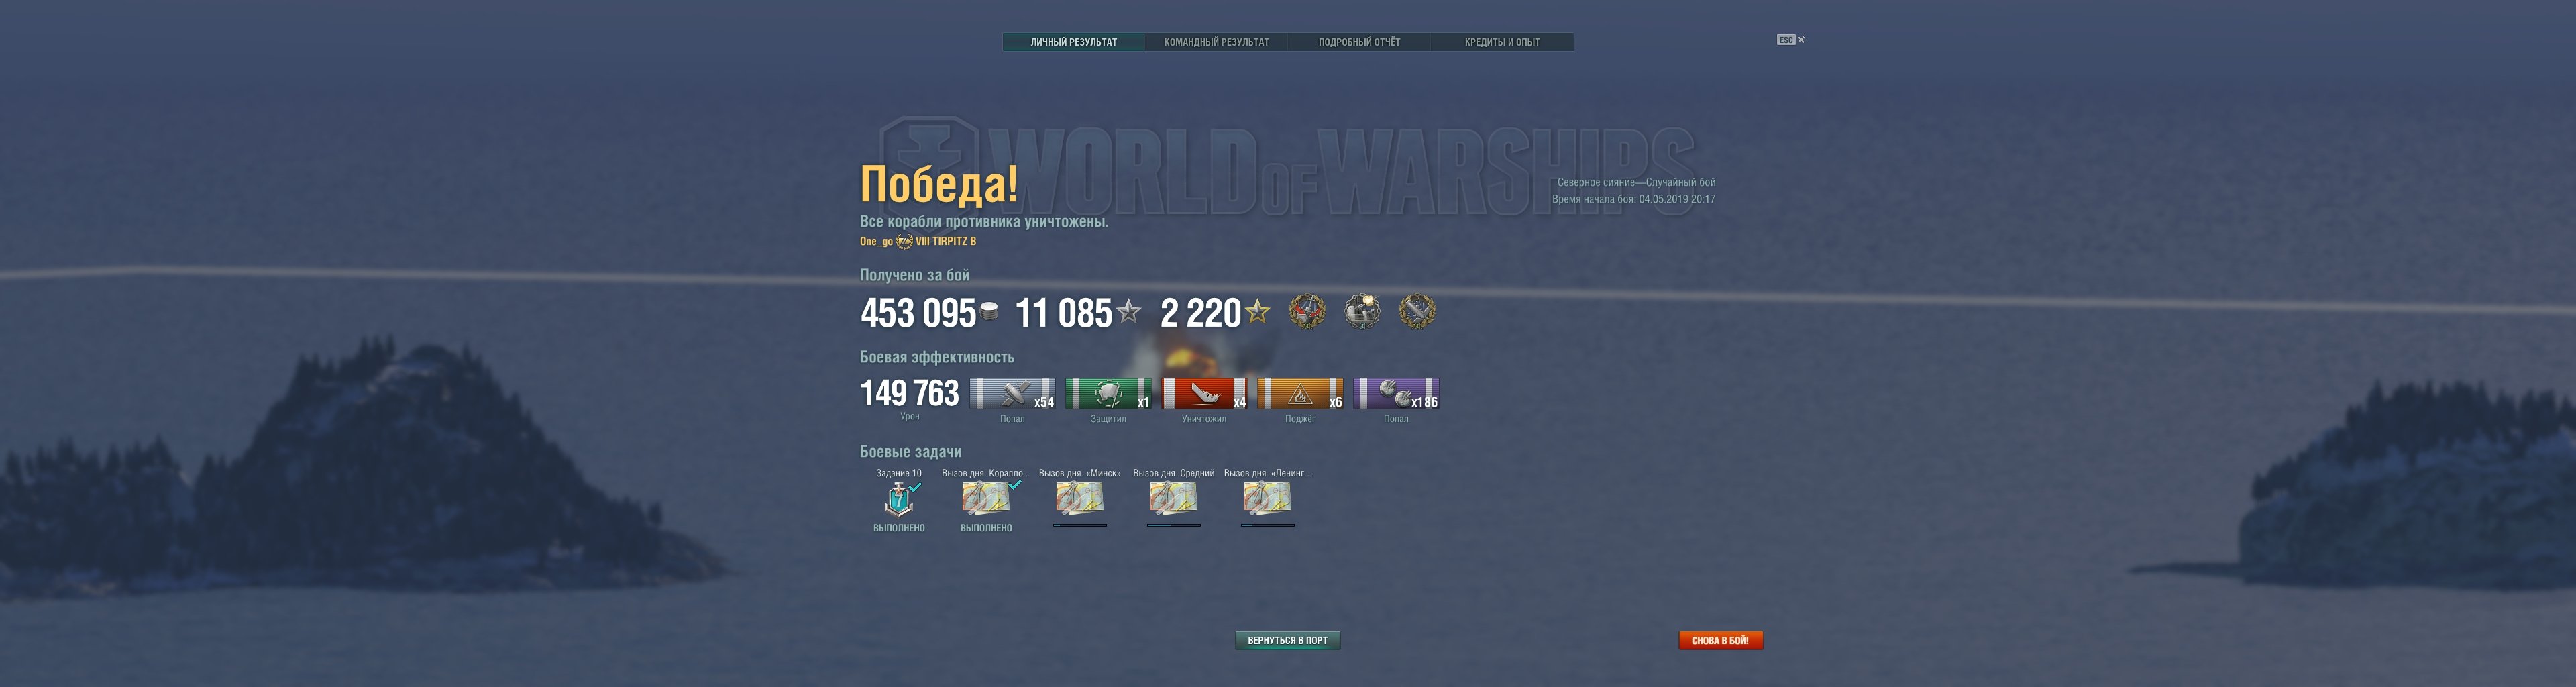Click the third achievement medal with shell

click(x=1417, y=311)
